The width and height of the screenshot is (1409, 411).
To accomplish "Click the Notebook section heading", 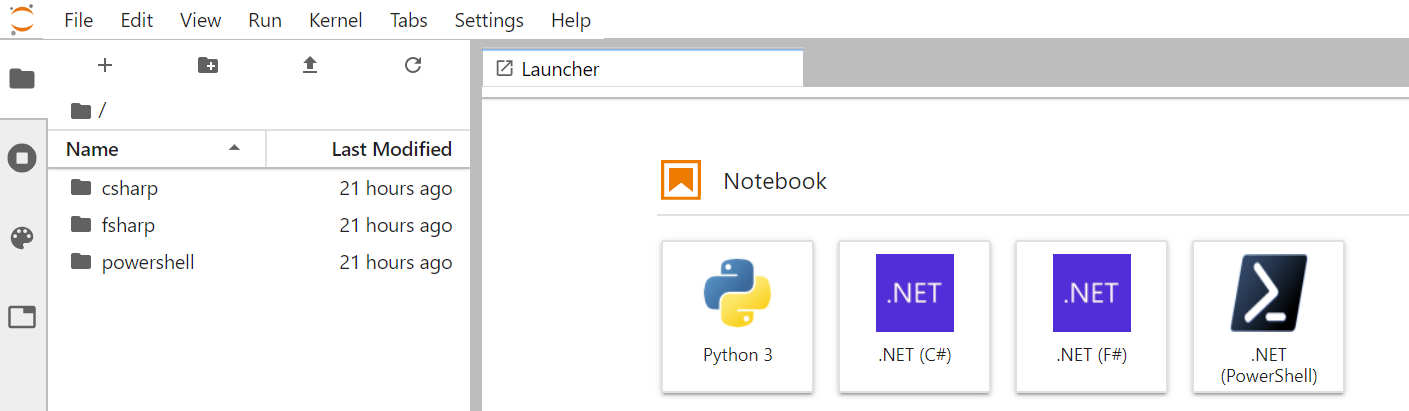I will (775, 181).
